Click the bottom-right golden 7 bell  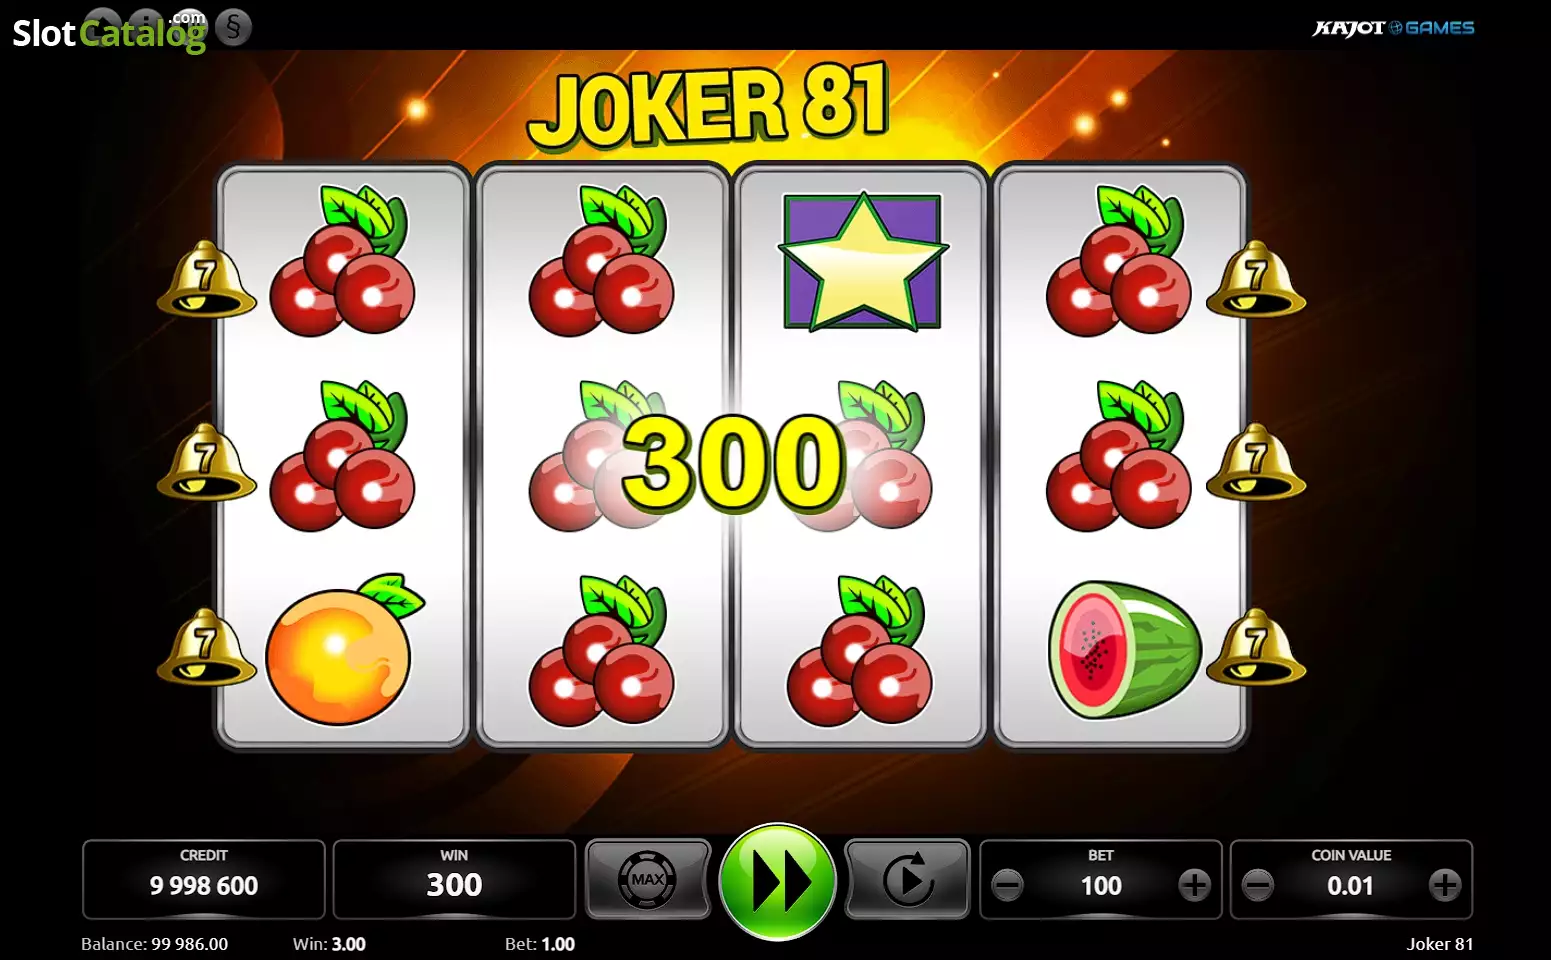coord(1256,647)
